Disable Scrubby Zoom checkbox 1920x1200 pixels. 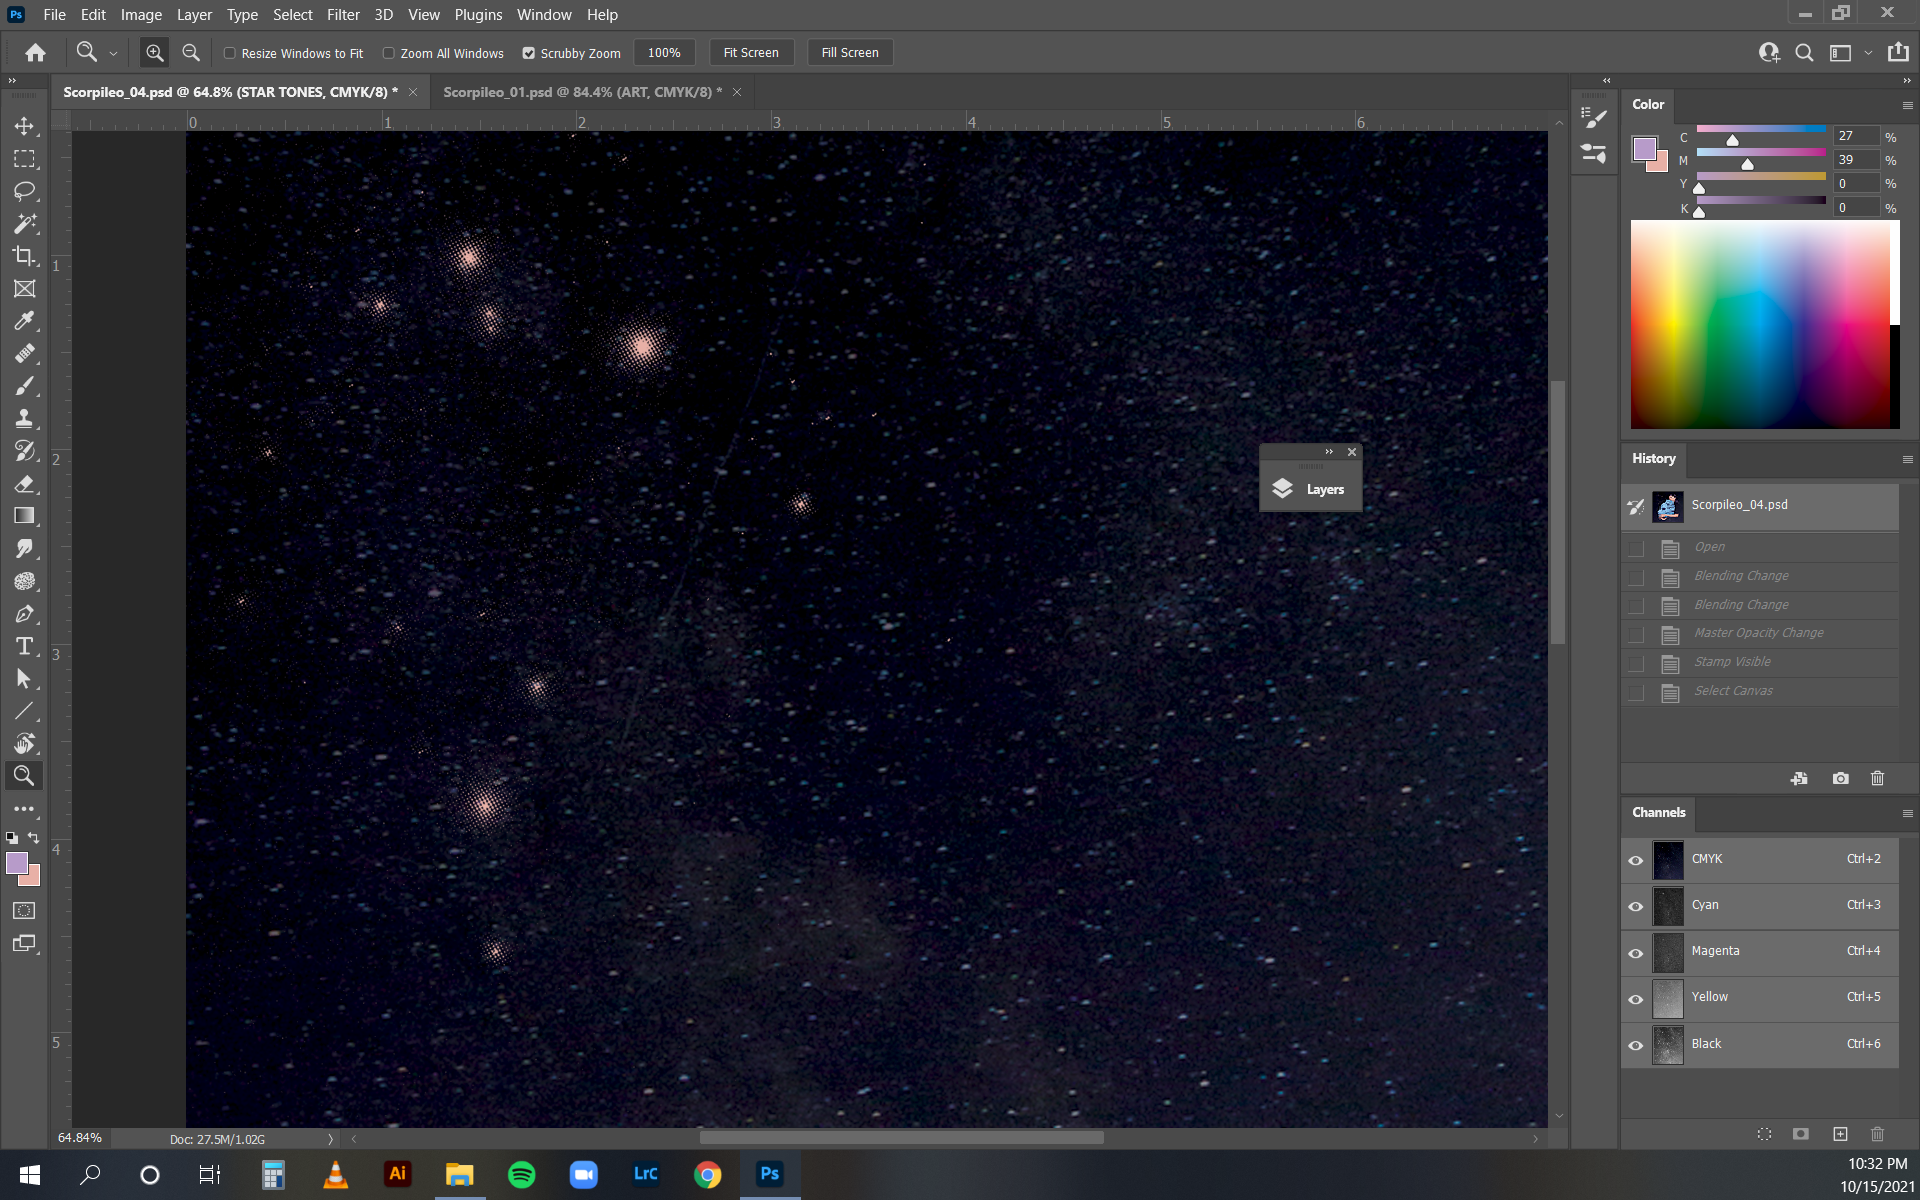pos(529,53)
